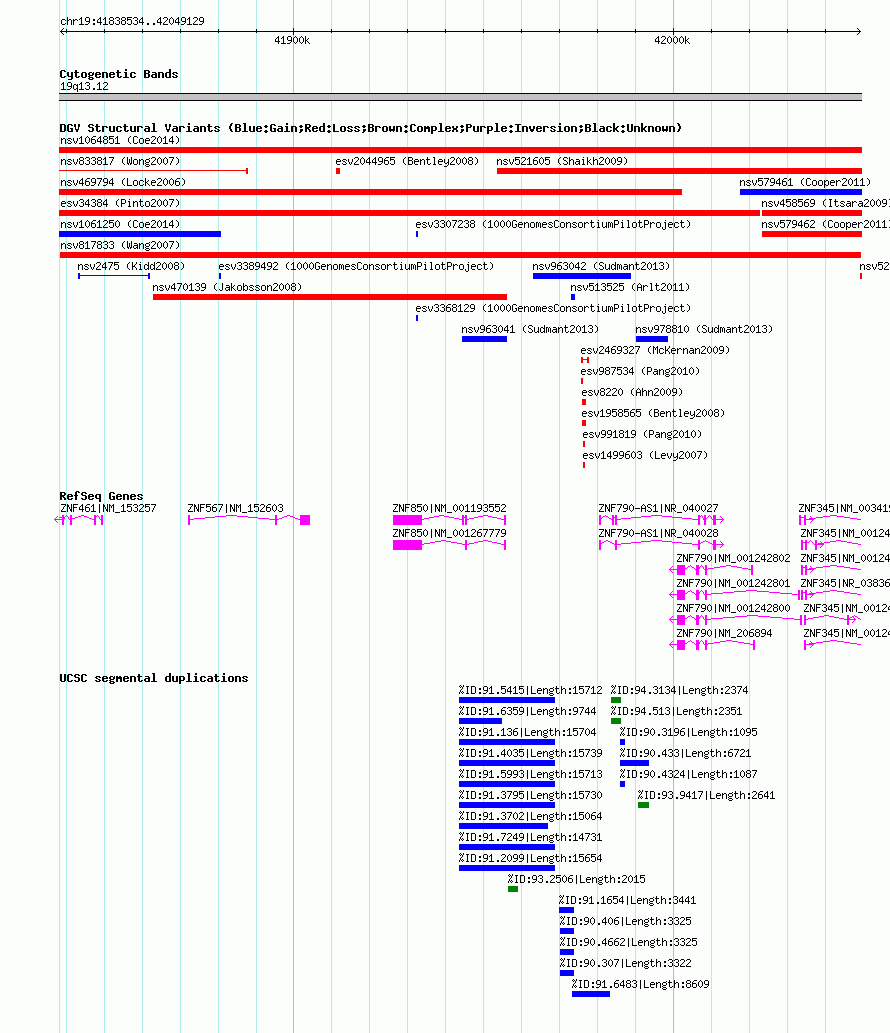Click the 42000k ruler position label

(672, 41)
